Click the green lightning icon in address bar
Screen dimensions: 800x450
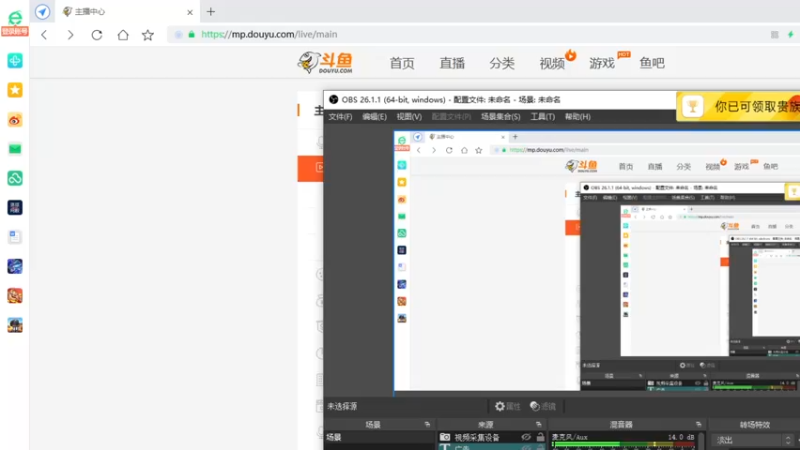coord(790,35)
